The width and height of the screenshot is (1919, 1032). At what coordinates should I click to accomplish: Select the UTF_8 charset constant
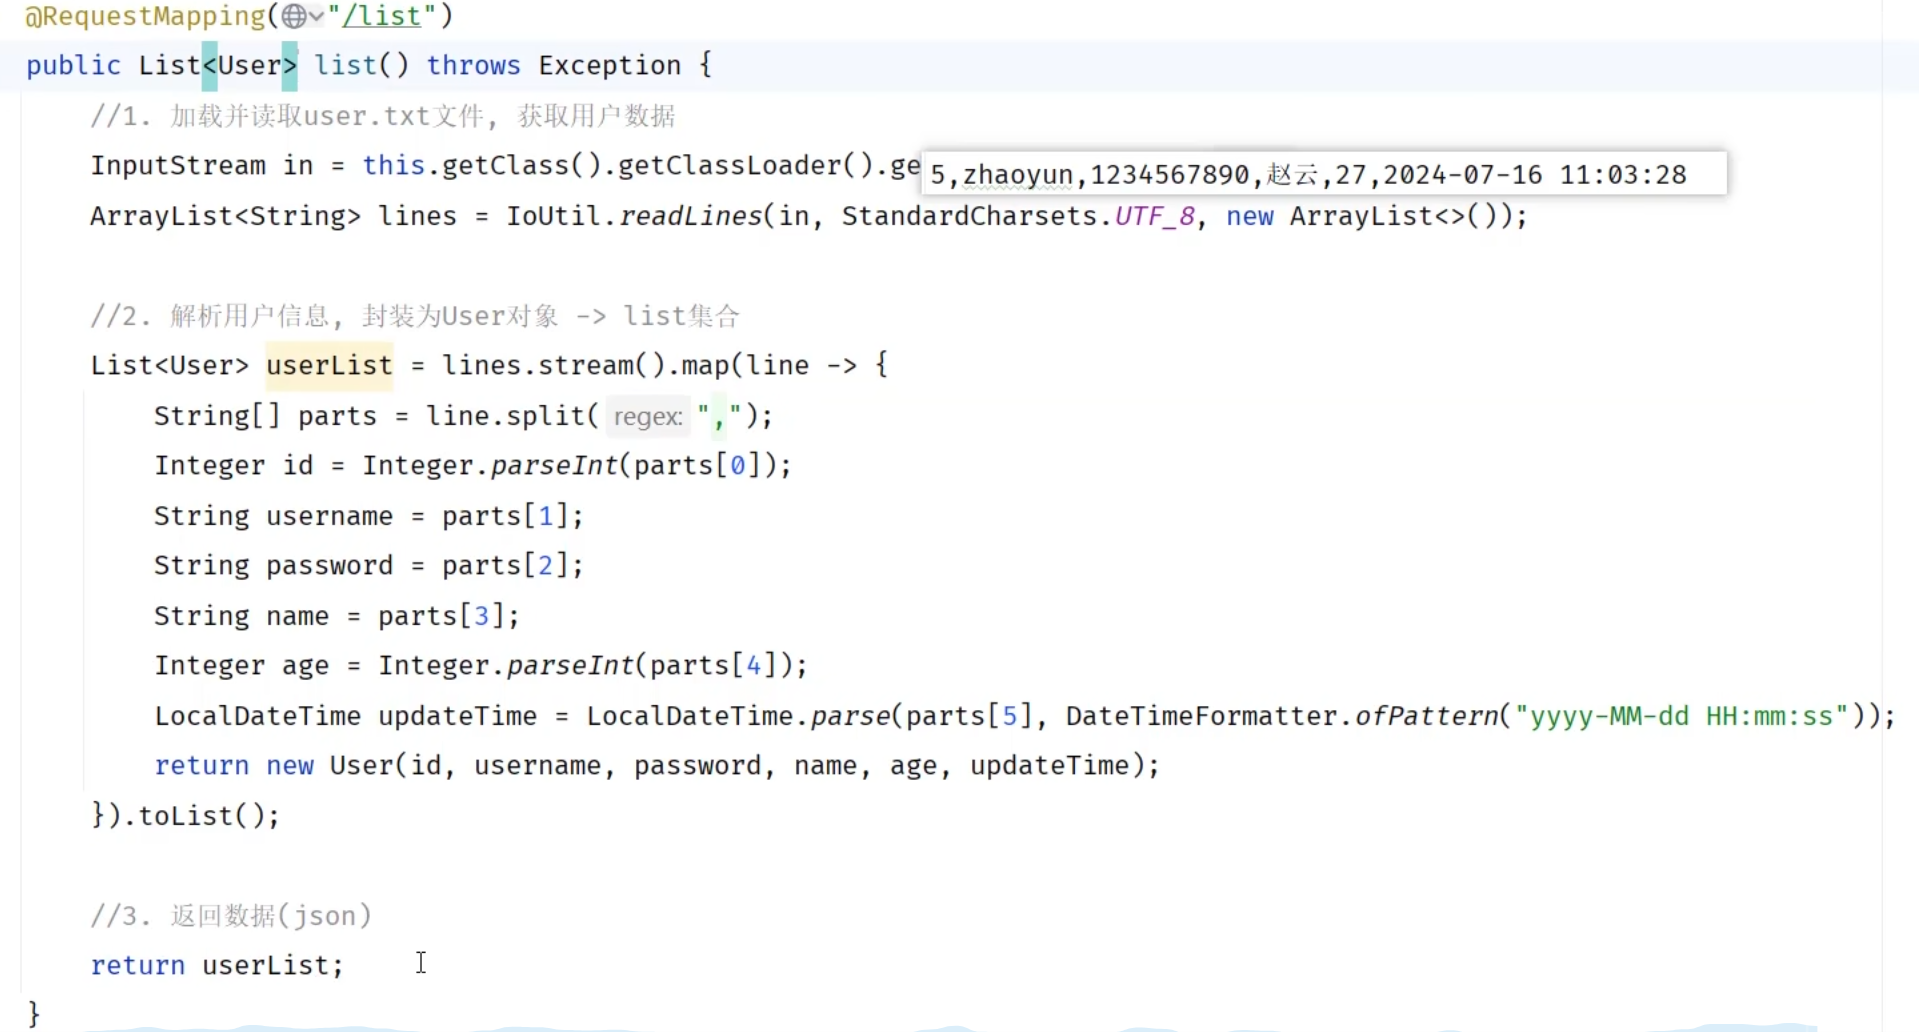click(x=1154, y=216)
